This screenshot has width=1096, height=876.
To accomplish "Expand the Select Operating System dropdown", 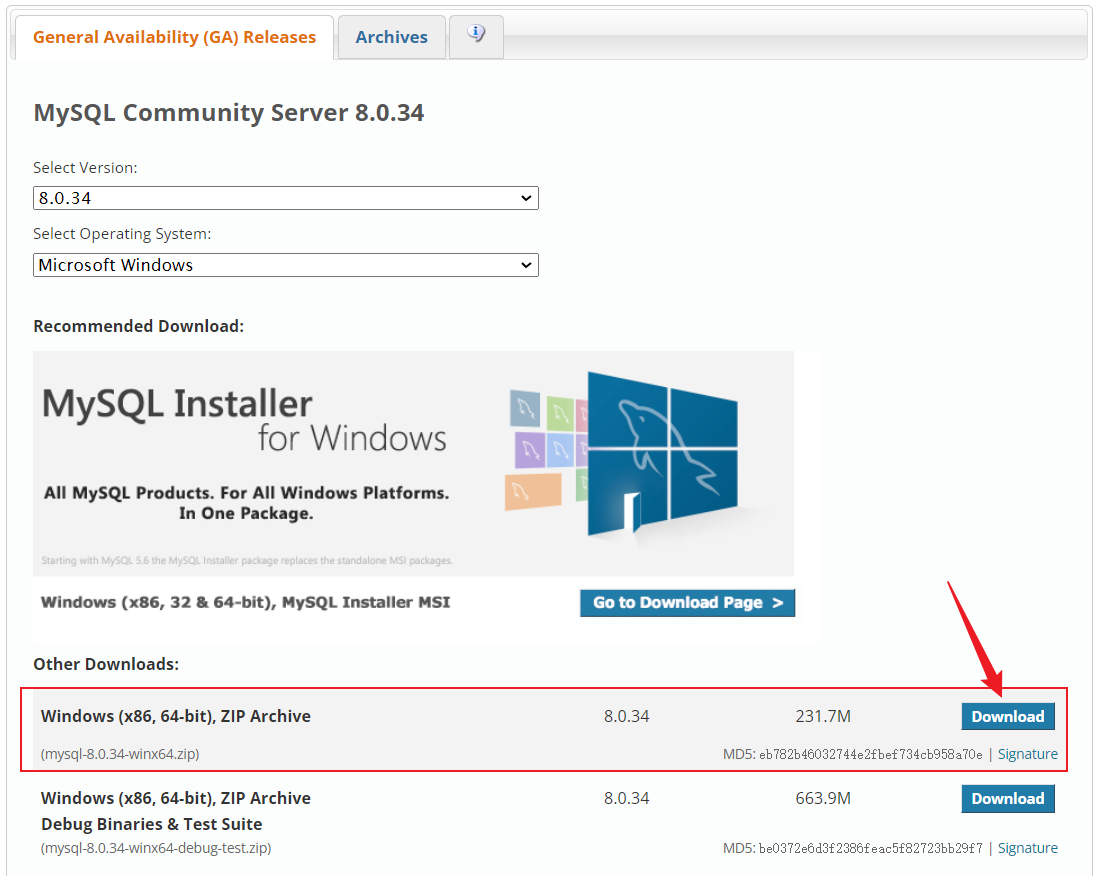I will click(x=286, y=265).
